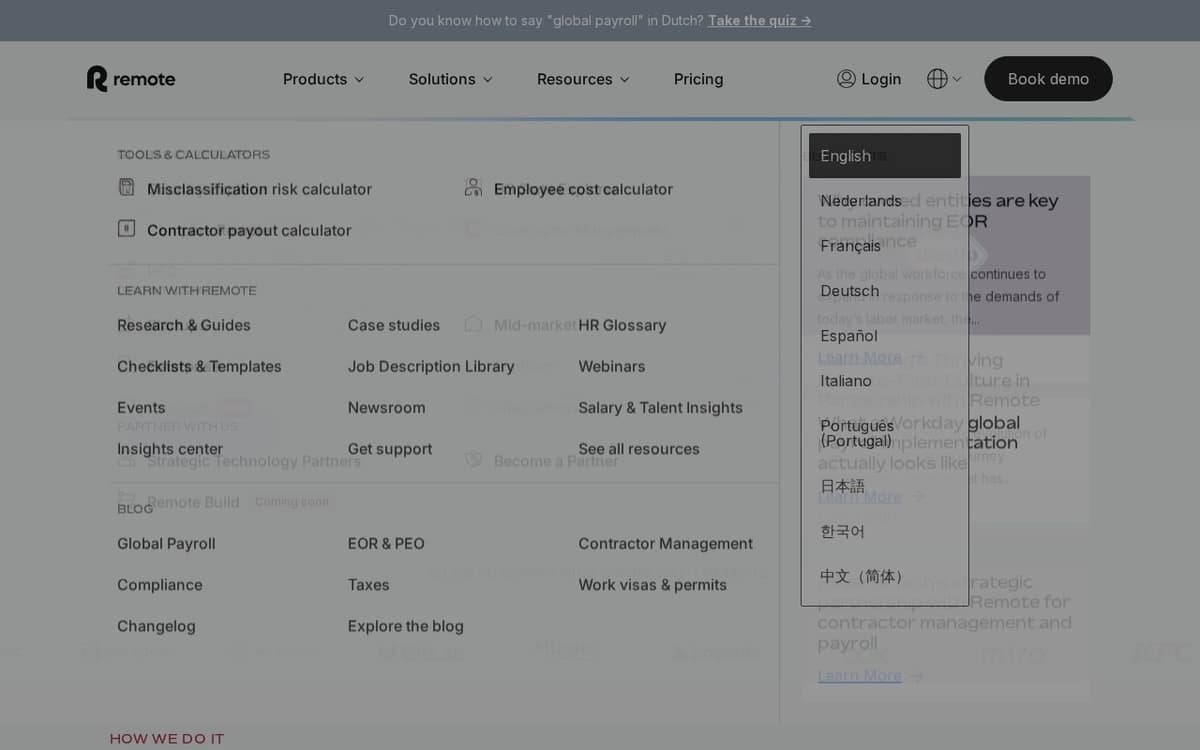
Task: Open EOR & PEO blog category
Action: coord(386,543)
